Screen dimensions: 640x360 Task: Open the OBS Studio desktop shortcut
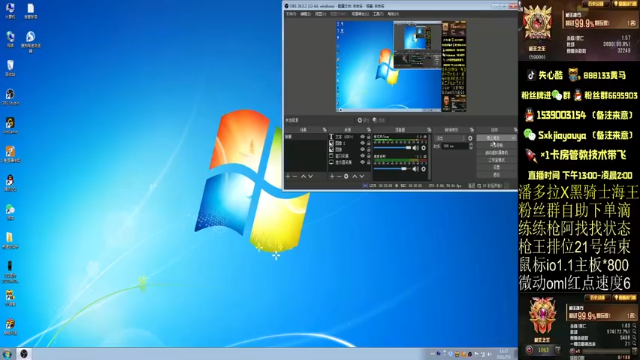(x=10, y=97)
